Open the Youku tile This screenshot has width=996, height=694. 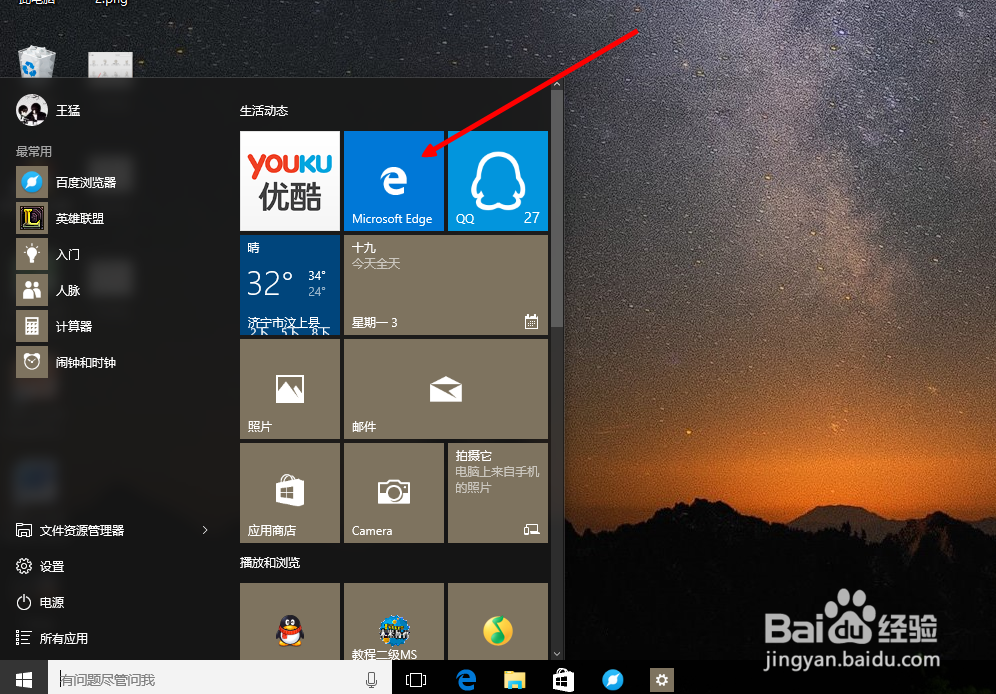[290, 181]
